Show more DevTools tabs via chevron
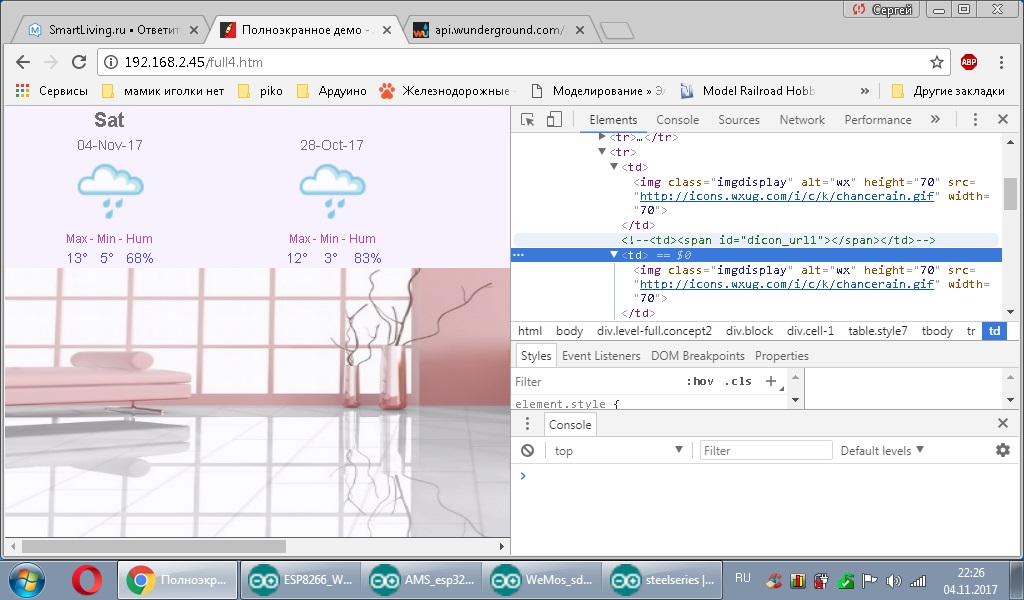 [935, 120]
